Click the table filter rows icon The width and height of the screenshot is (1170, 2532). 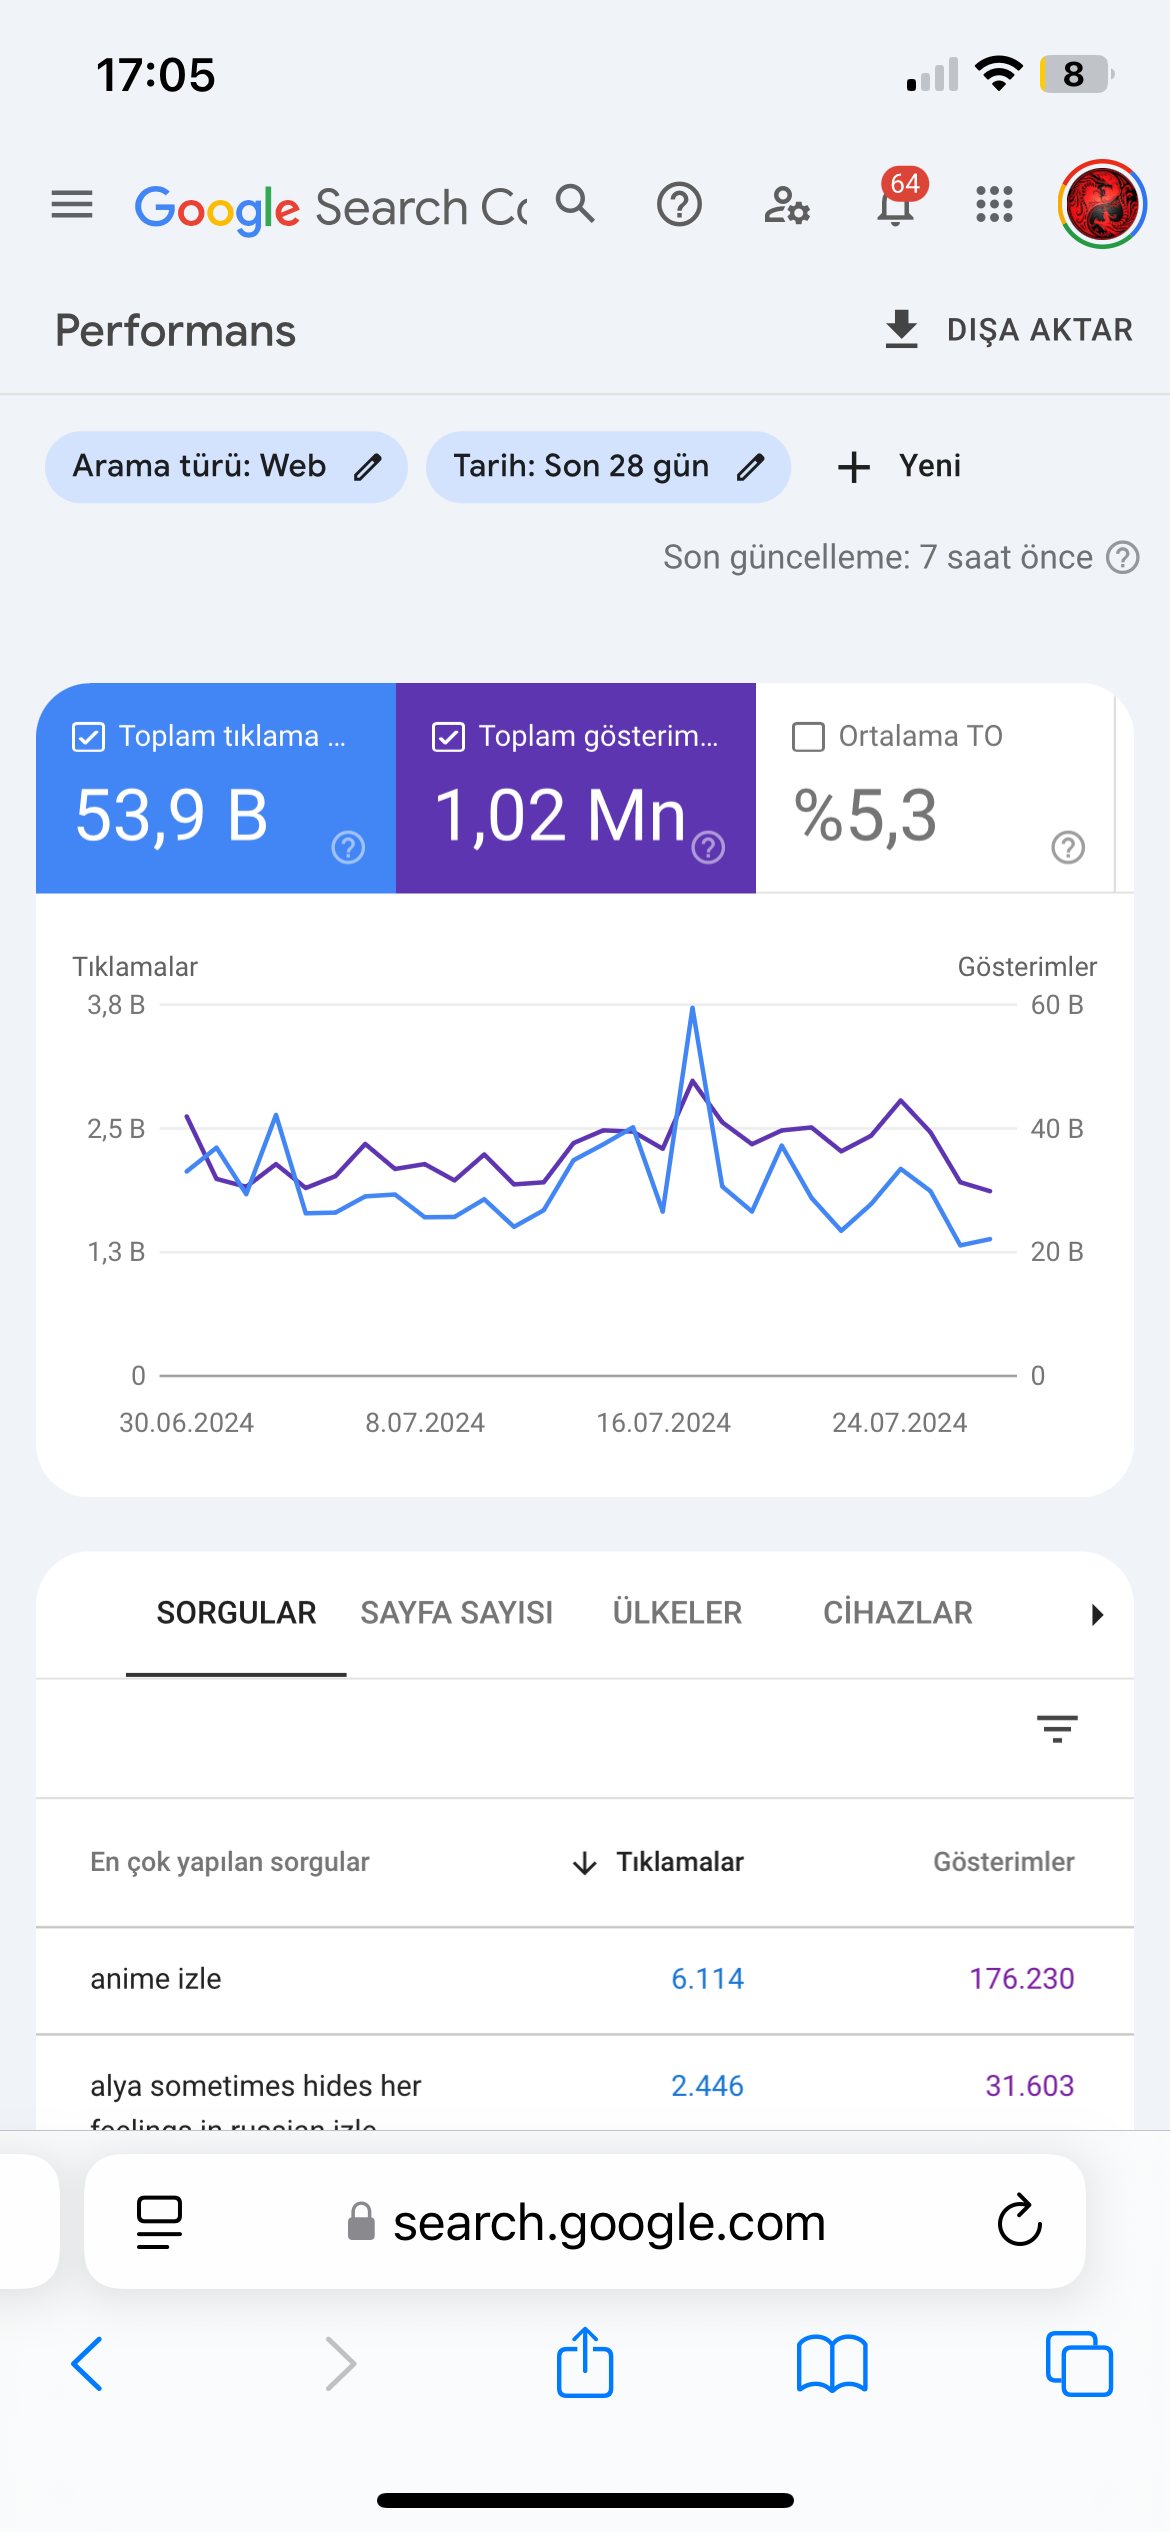coord(1057,1729)
